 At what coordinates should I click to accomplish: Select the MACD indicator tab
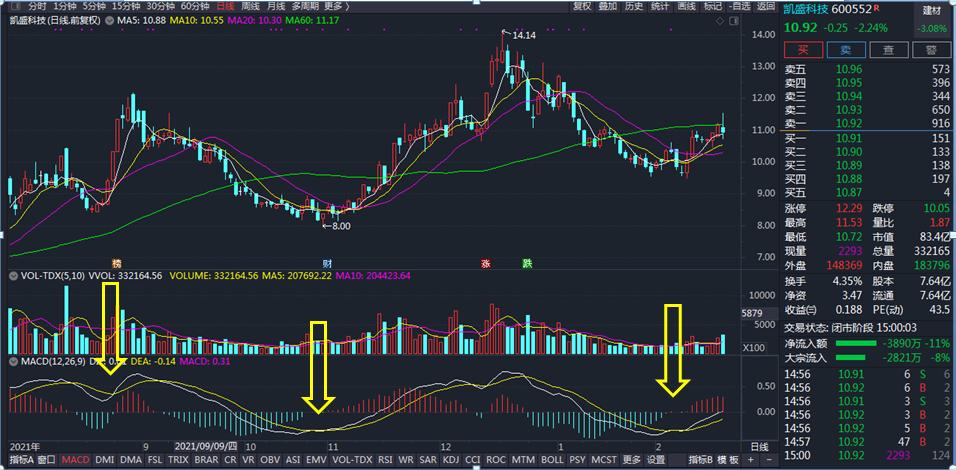pos(76,459)
